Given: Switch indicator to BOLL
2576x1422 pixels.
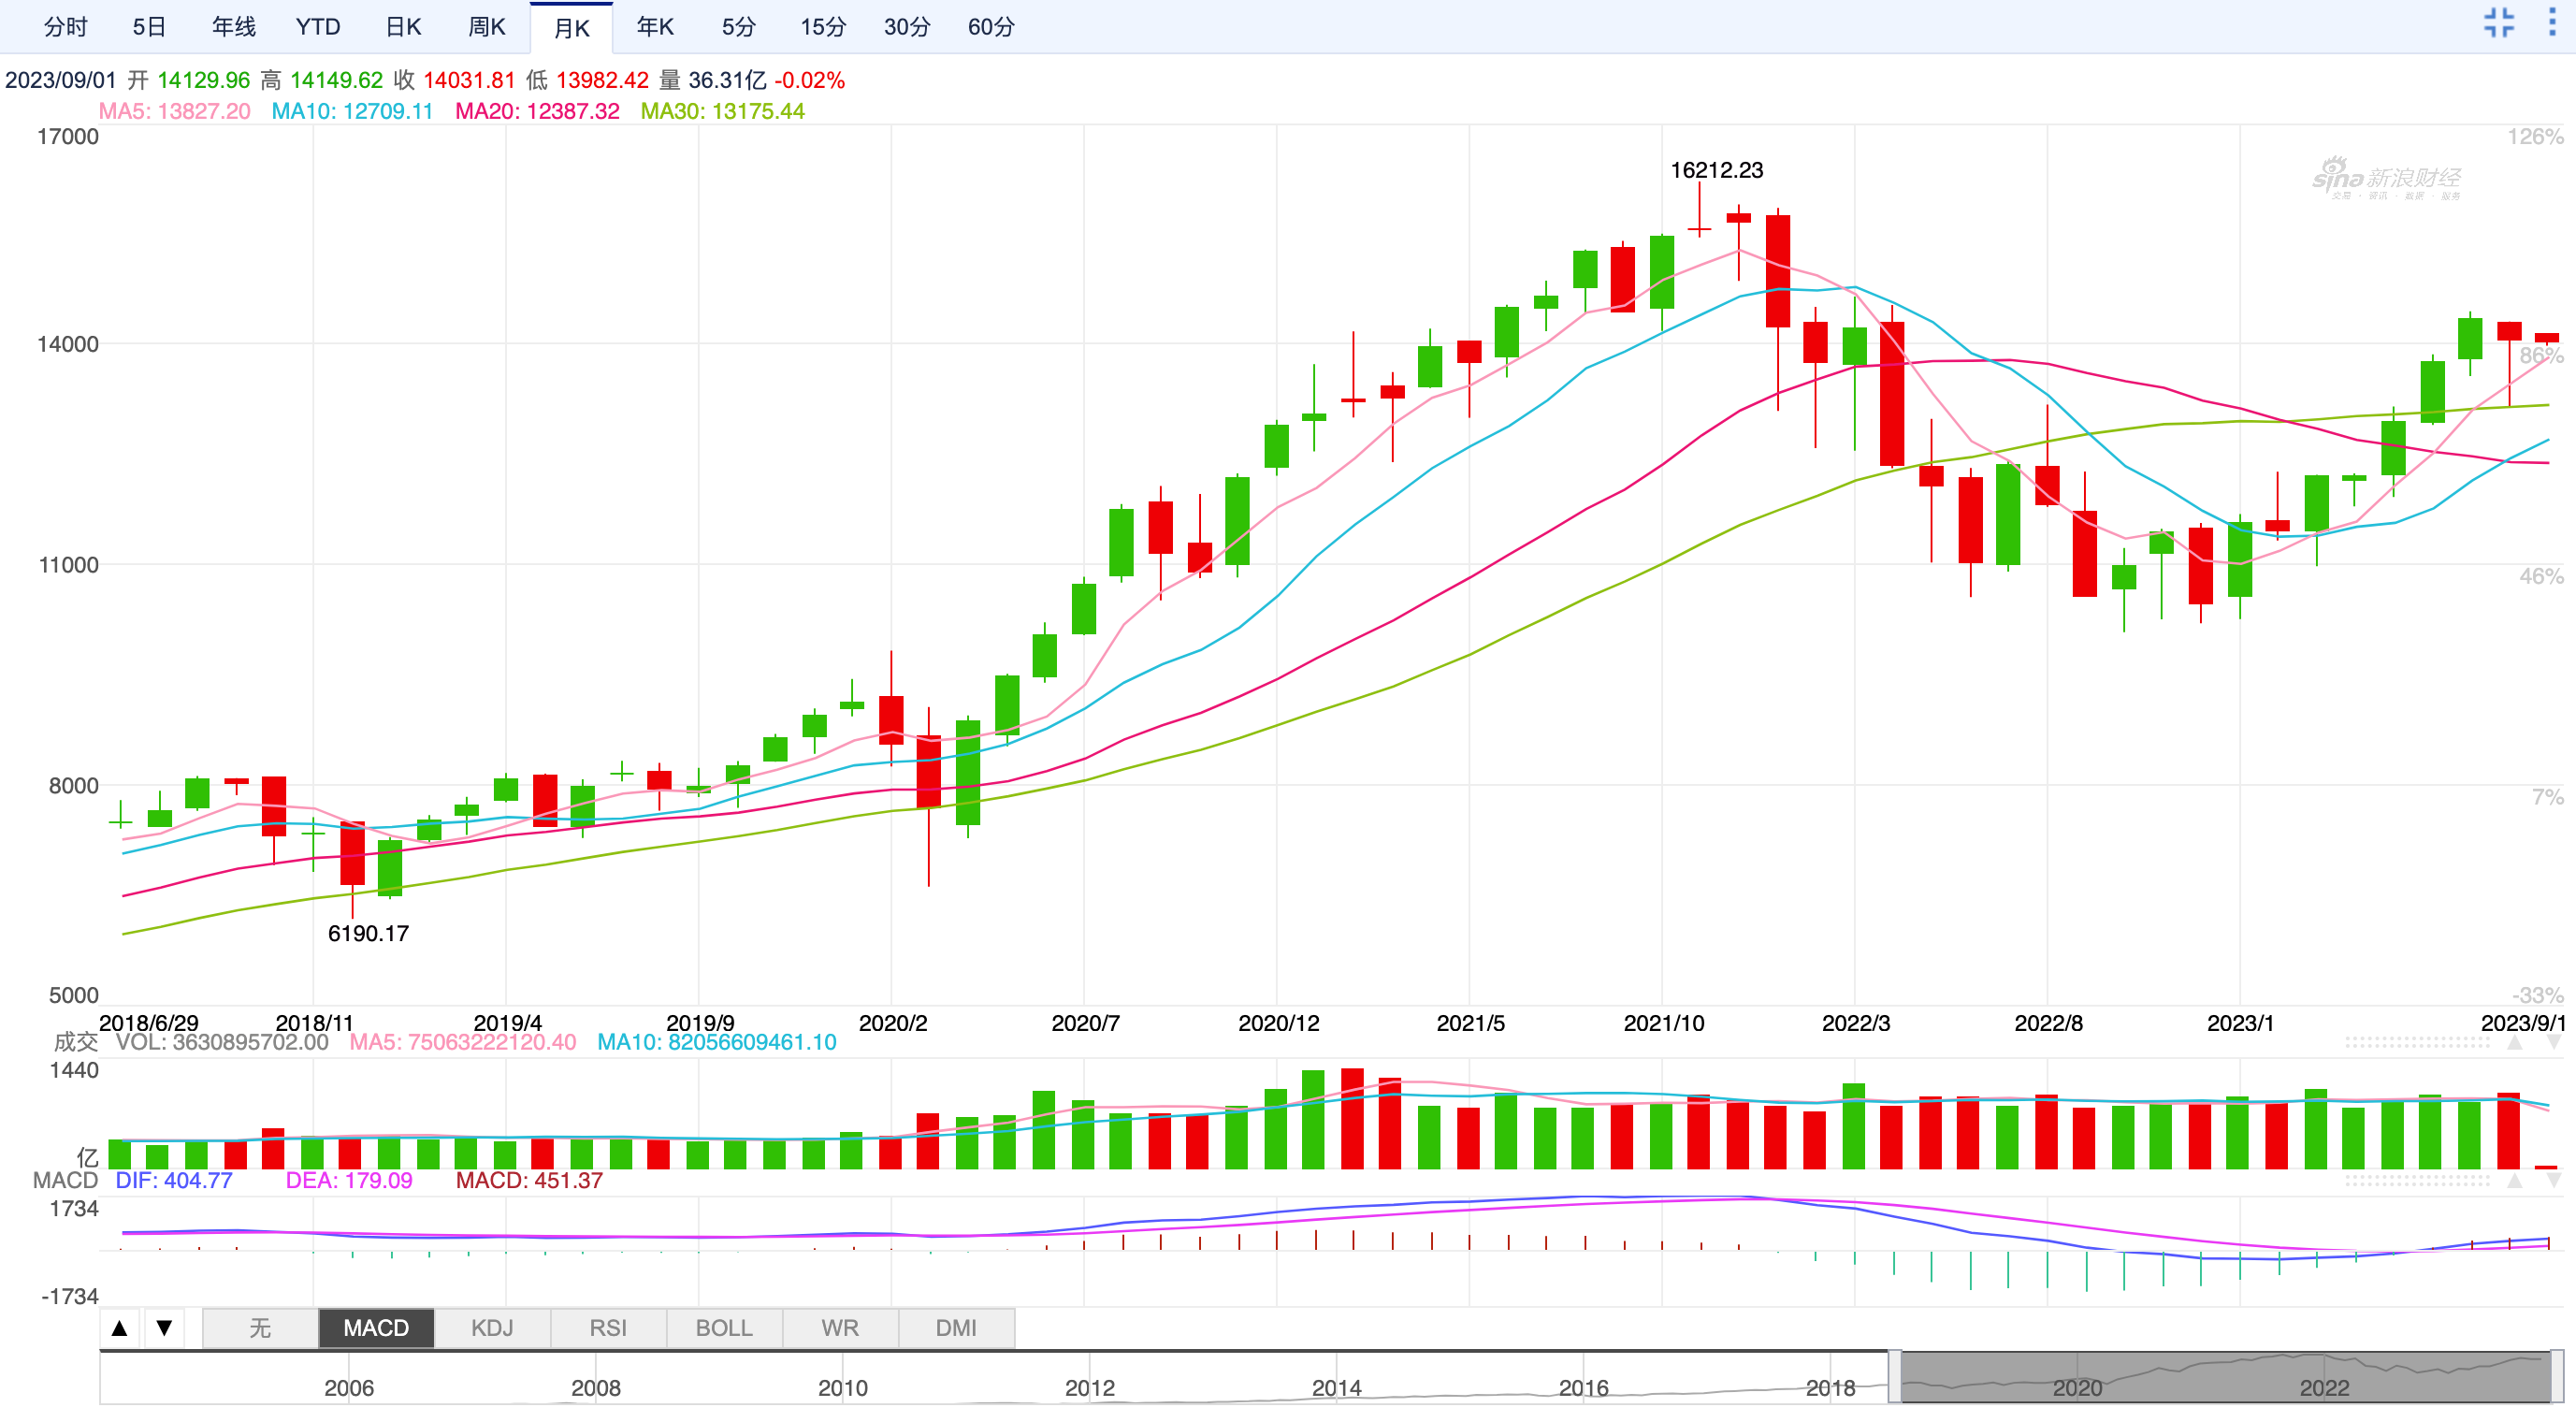Looking at the screenshot, I should coord(724,1328).
